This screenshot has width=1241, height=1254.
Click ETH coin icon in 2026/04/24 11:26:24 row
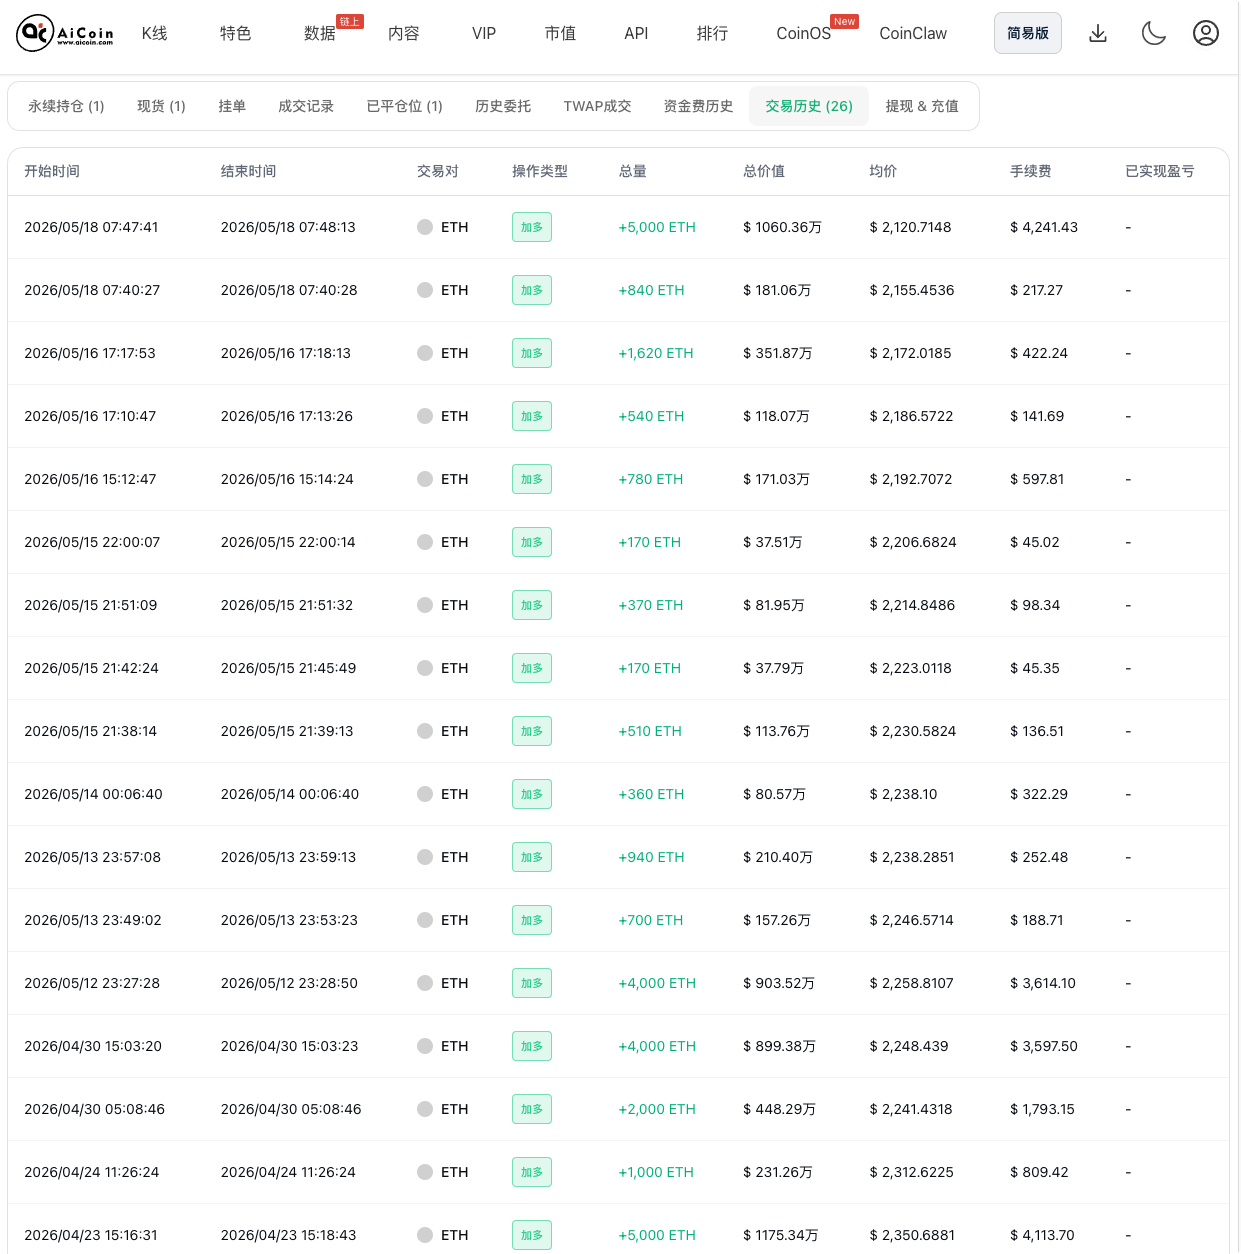(x=425, y=1172)
